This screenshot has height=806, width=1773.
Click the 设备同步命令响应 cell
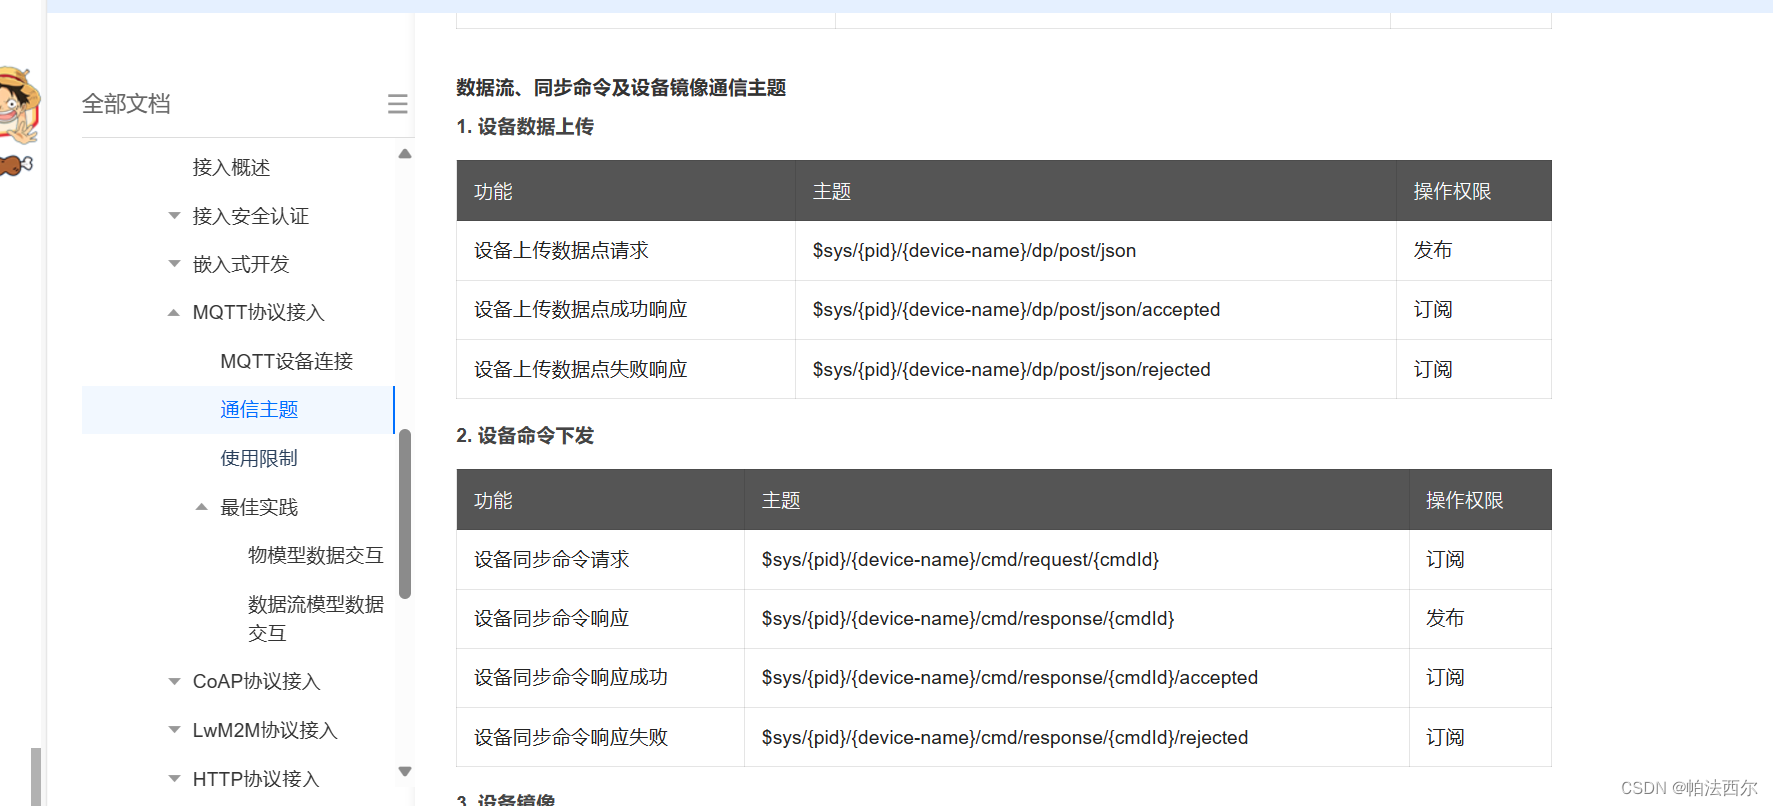click(x=601, y=619)
